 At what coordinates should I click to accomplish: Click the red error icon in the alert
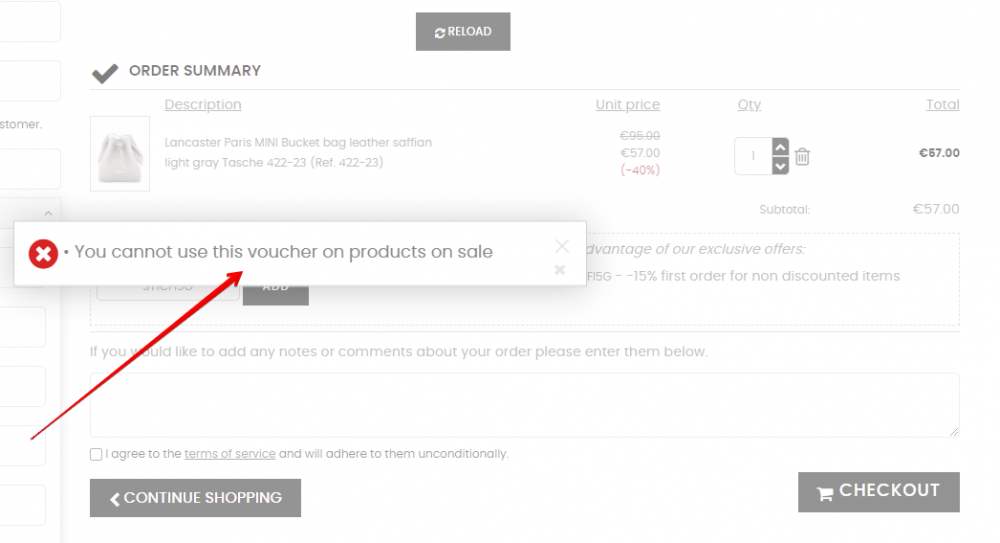(x=42, y=253)
